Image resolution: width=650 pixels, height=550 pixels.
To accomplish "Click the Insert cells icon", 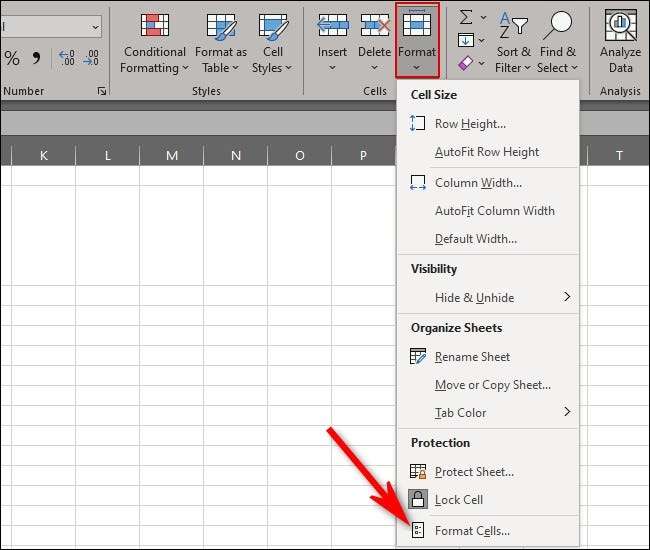I will point(332,27).
